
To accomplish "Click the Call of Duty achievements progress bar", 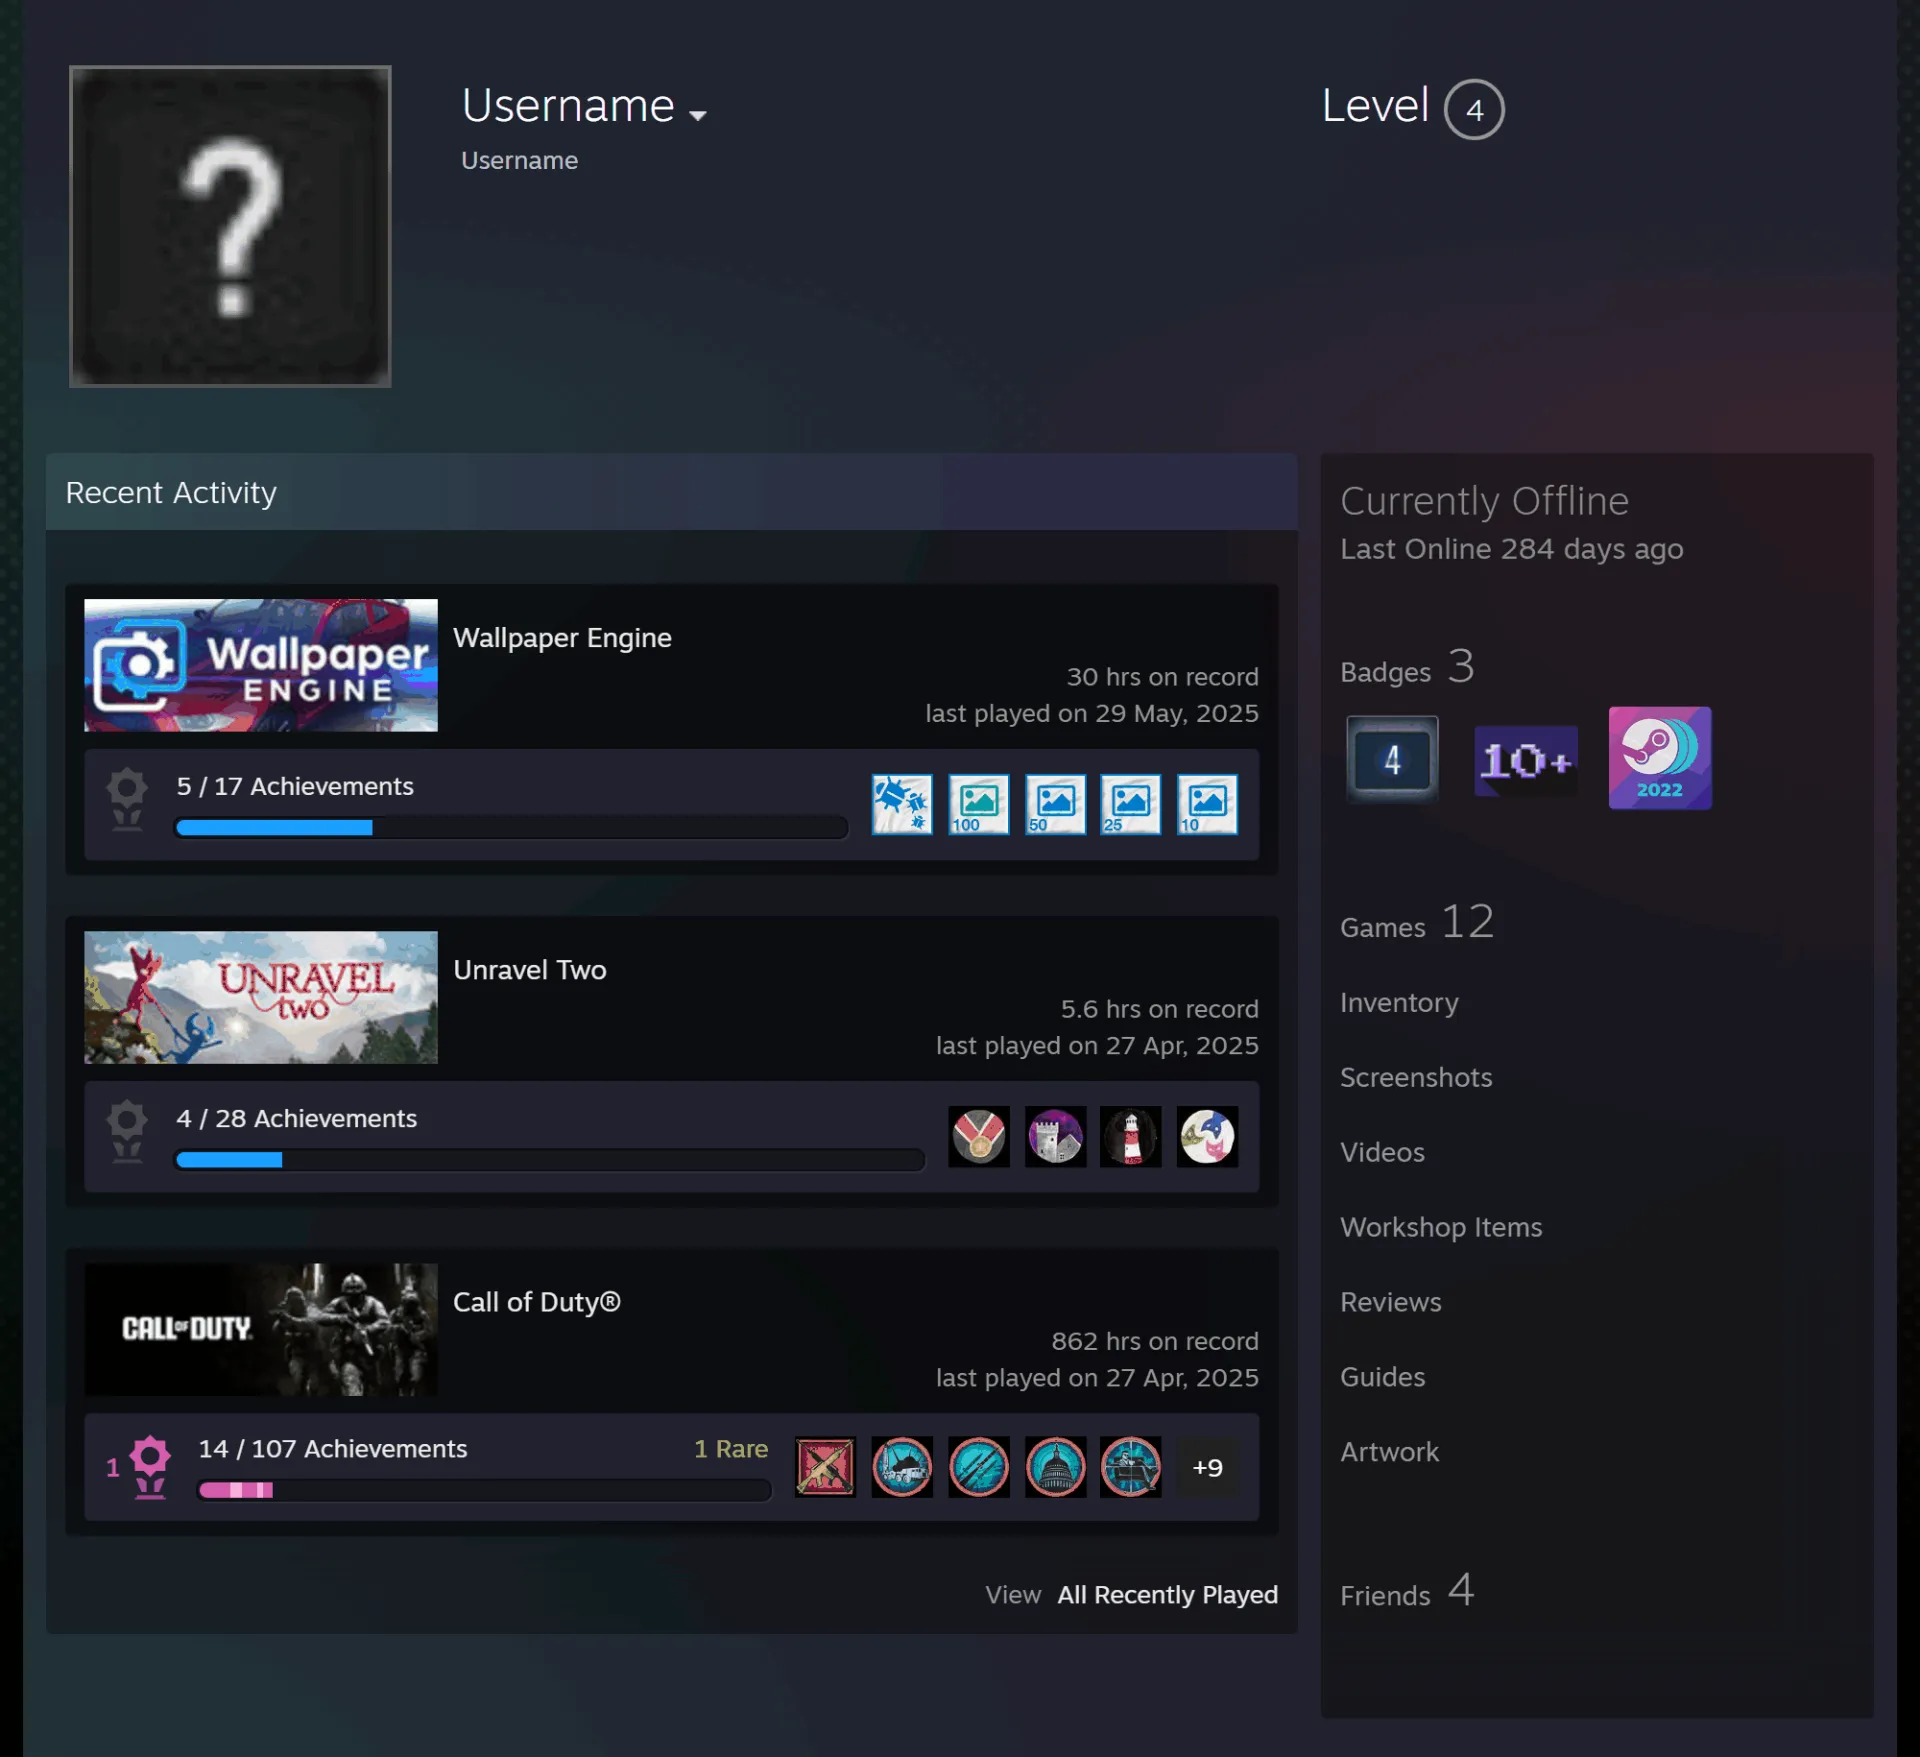I will click(484, 1490).
